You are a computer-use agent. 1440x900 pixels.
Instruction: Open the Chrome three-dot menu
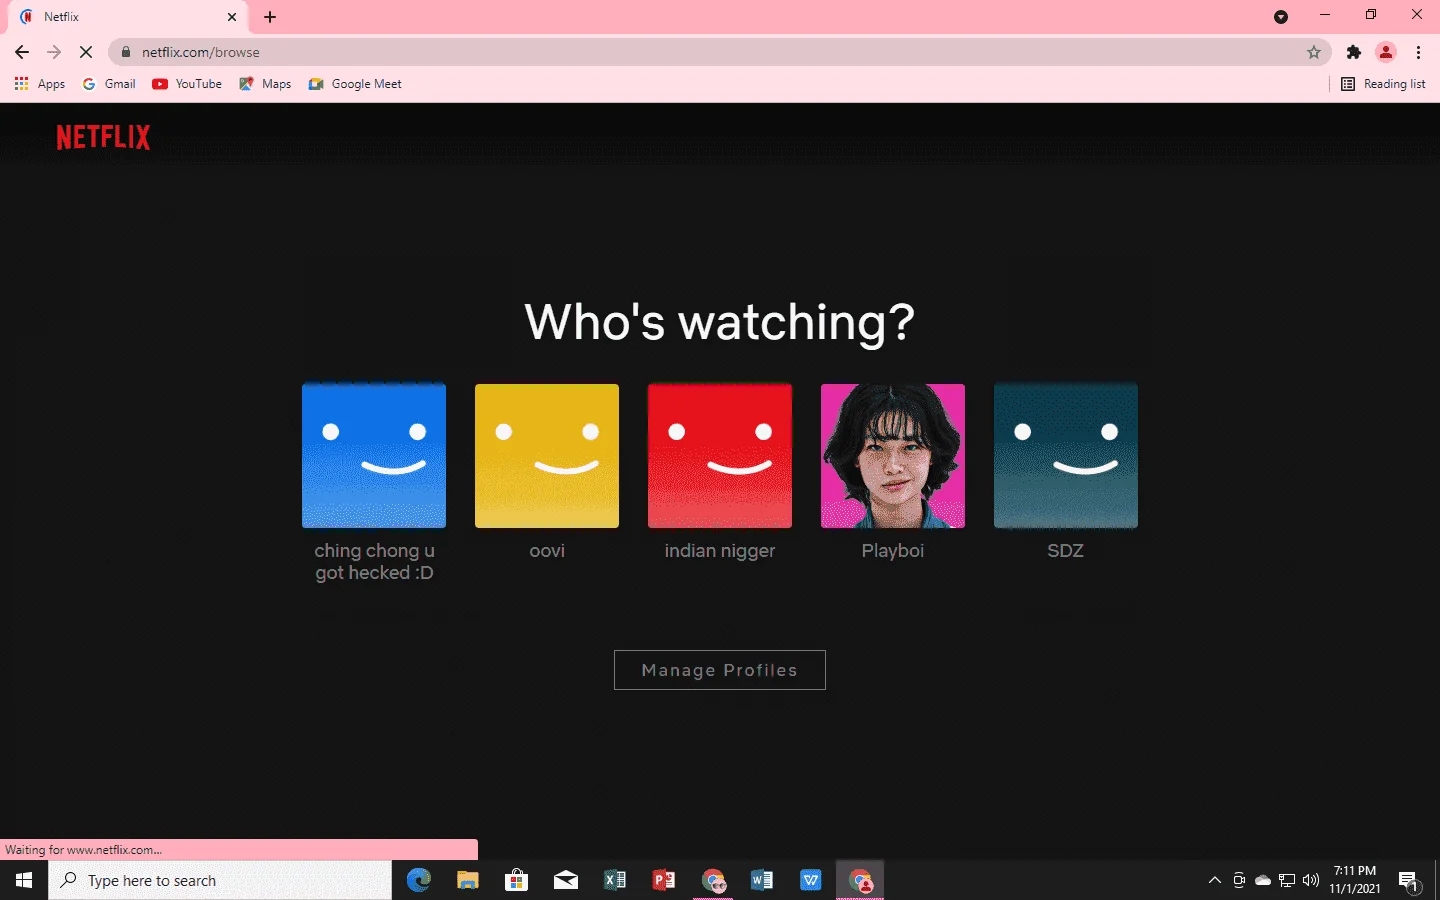click(1418, 52)
